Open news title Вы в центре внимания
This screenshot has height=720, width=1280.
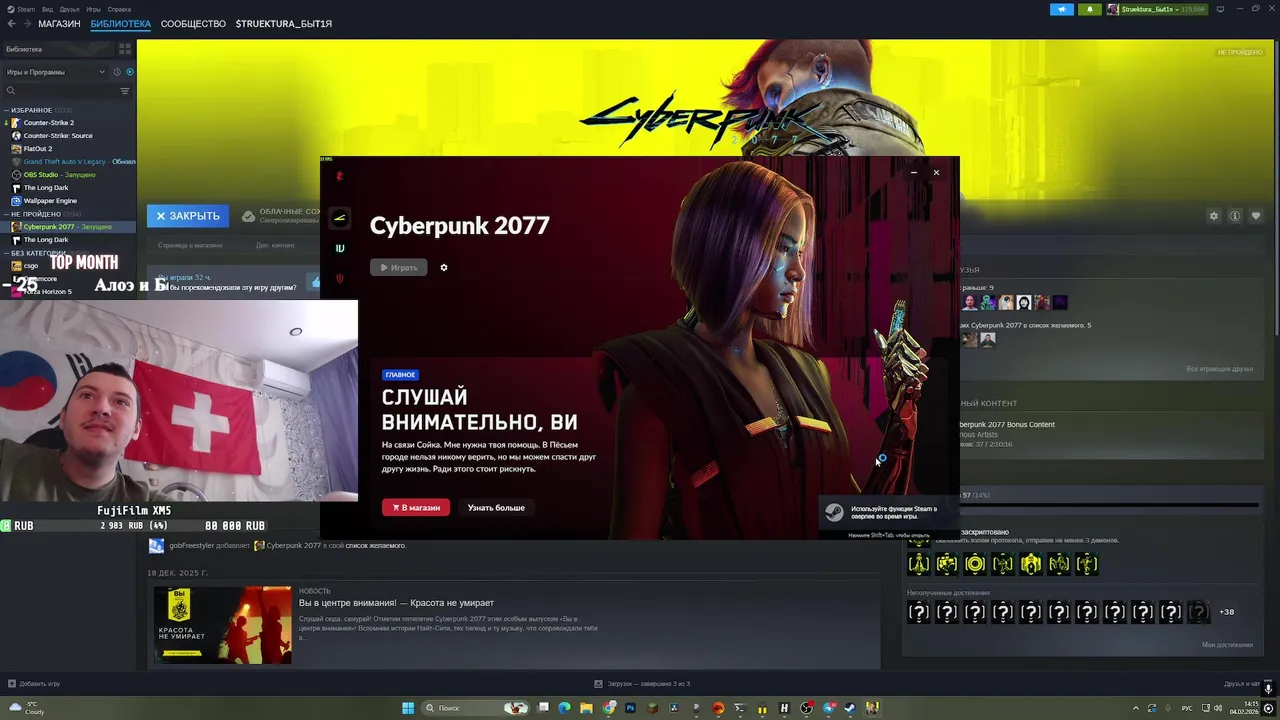click(397, 603)
